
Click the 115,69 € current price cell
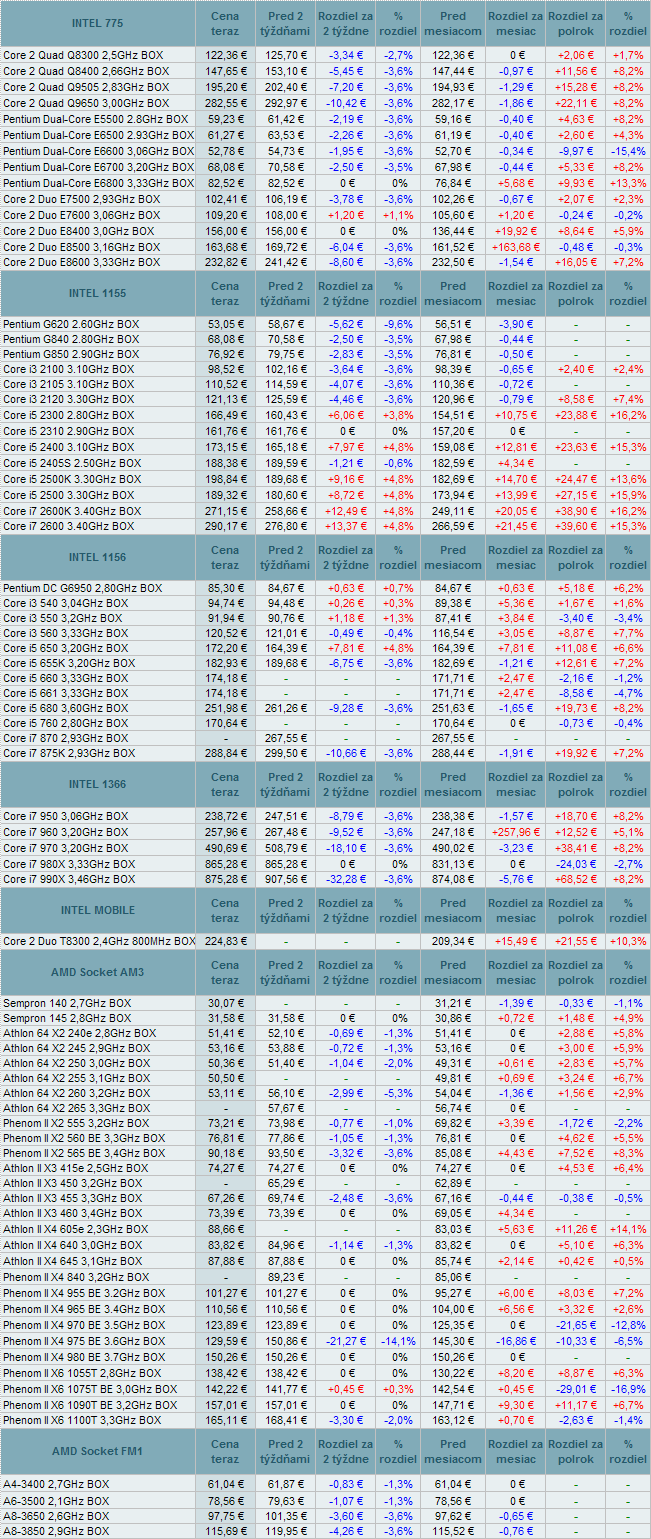[225, 1531]
